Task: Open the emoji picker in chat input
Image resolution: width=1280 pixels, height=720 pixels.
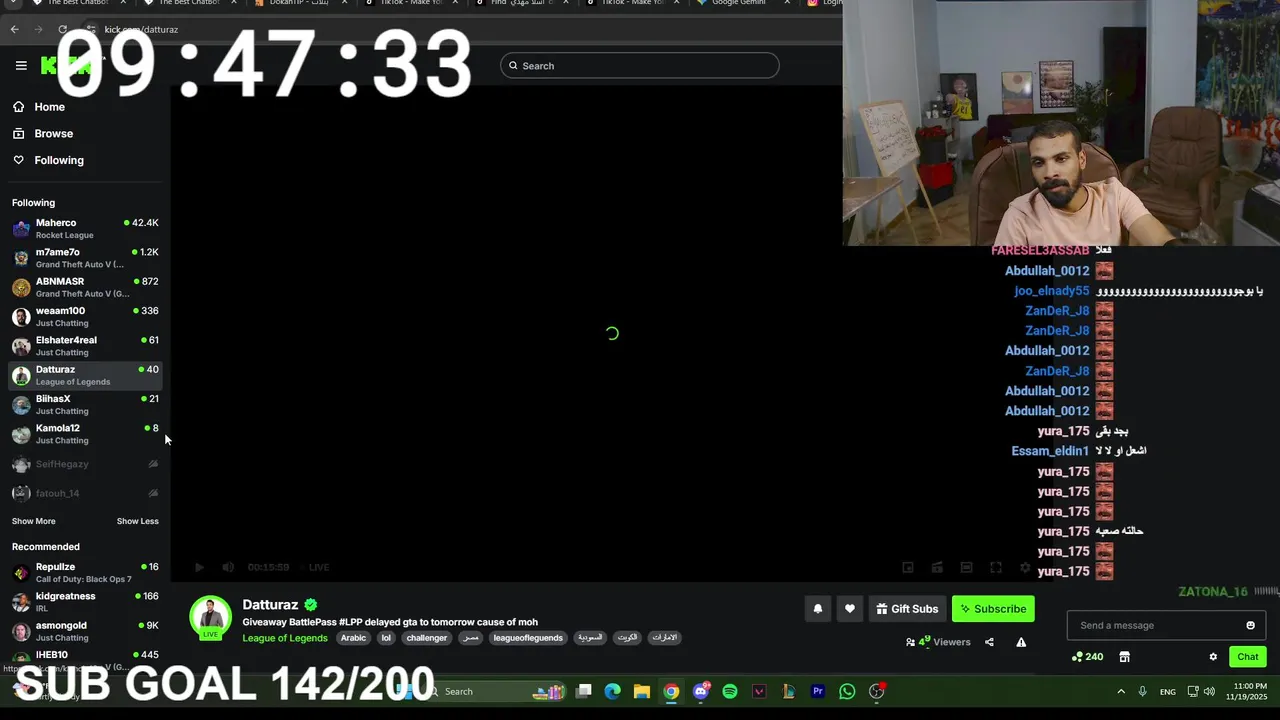Action: coord(1250,626)
